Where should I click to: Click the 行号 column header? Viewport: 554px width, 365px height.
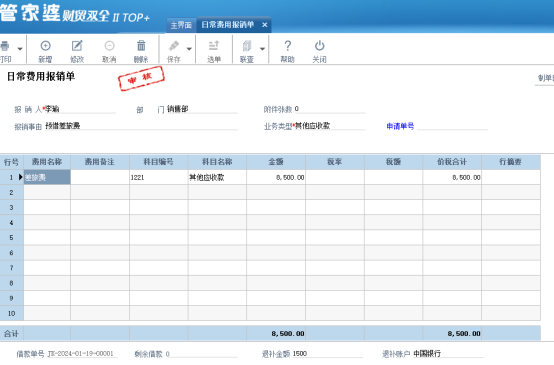click(12, 162)
